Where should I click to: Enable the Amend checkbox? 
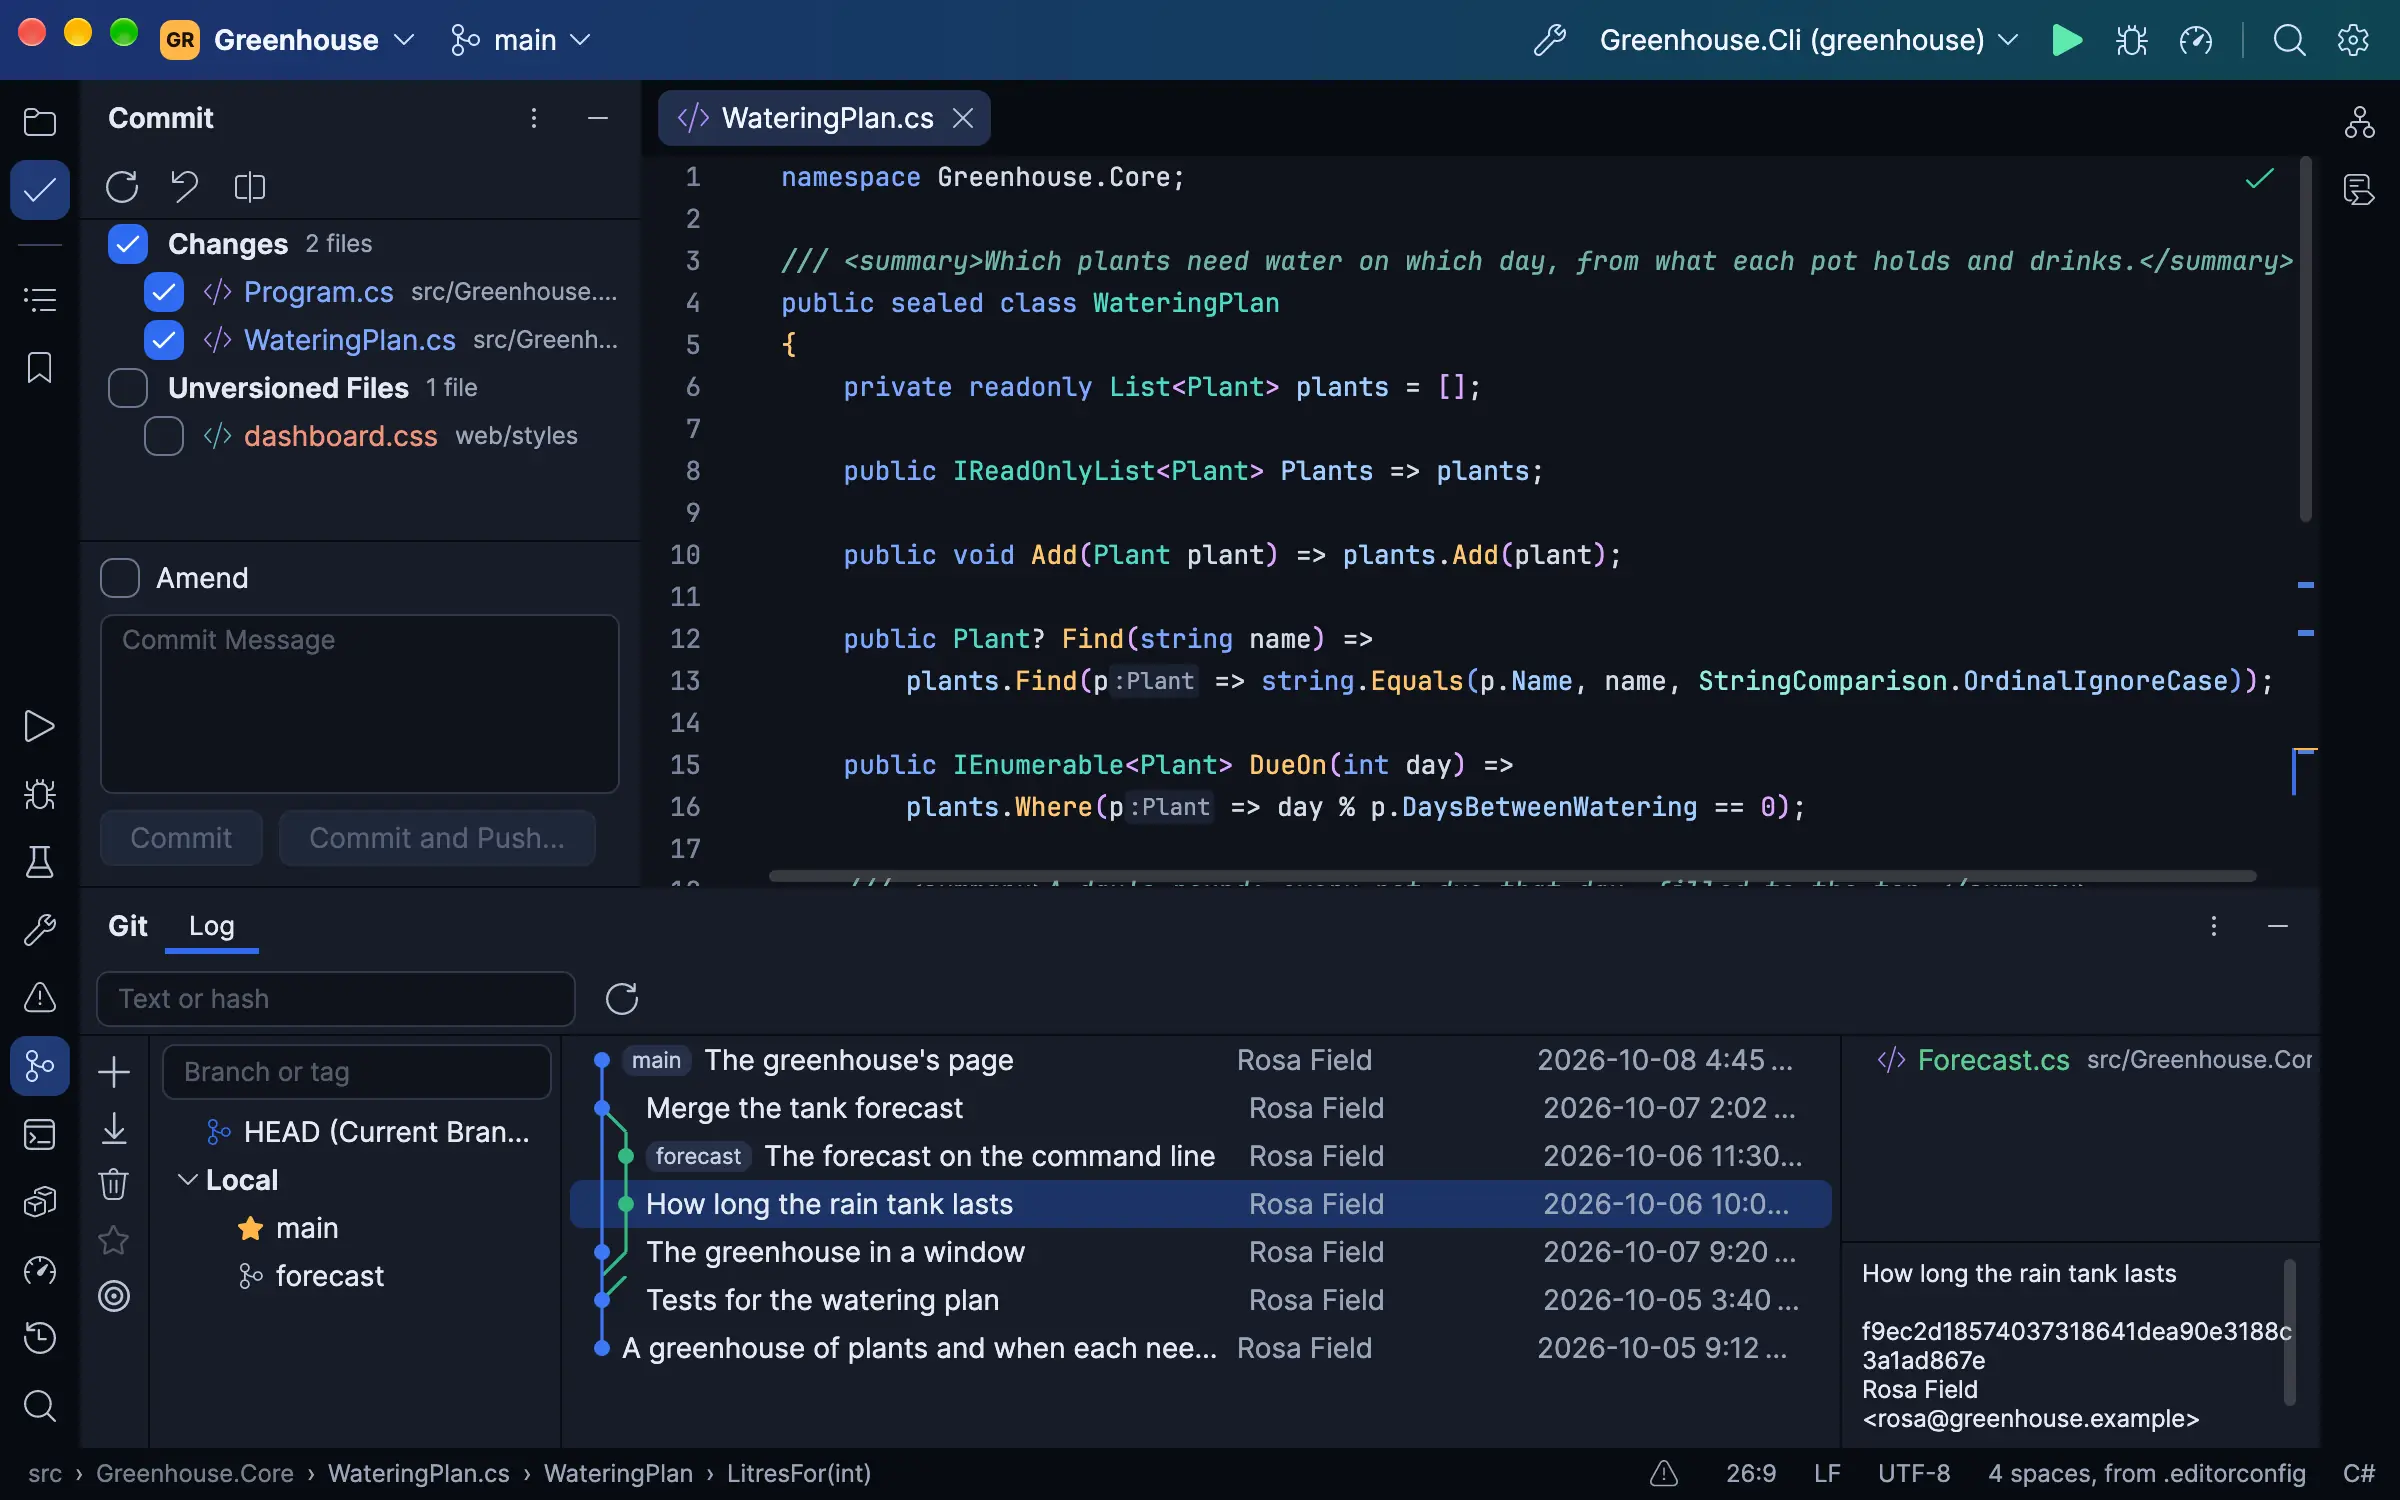pyautogui.click(x=120, y=578)
